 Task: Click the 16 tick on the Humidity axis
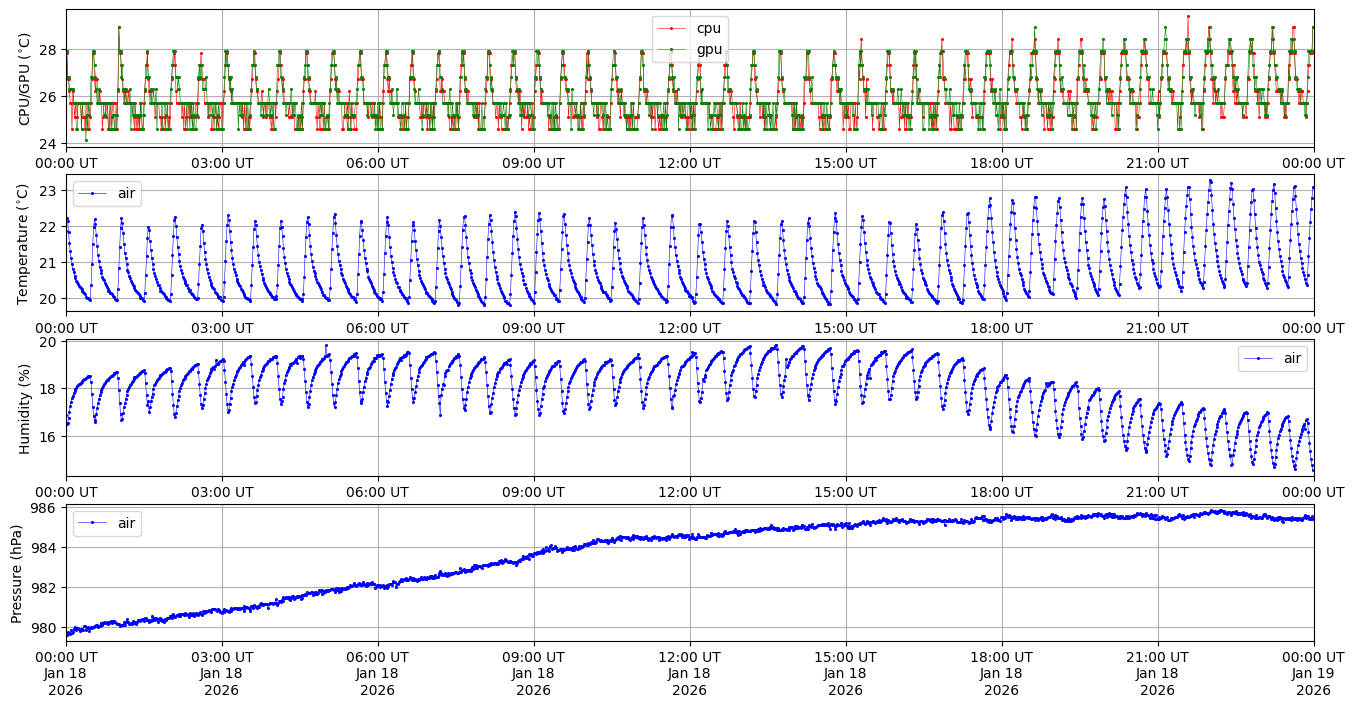pos(50,436)
